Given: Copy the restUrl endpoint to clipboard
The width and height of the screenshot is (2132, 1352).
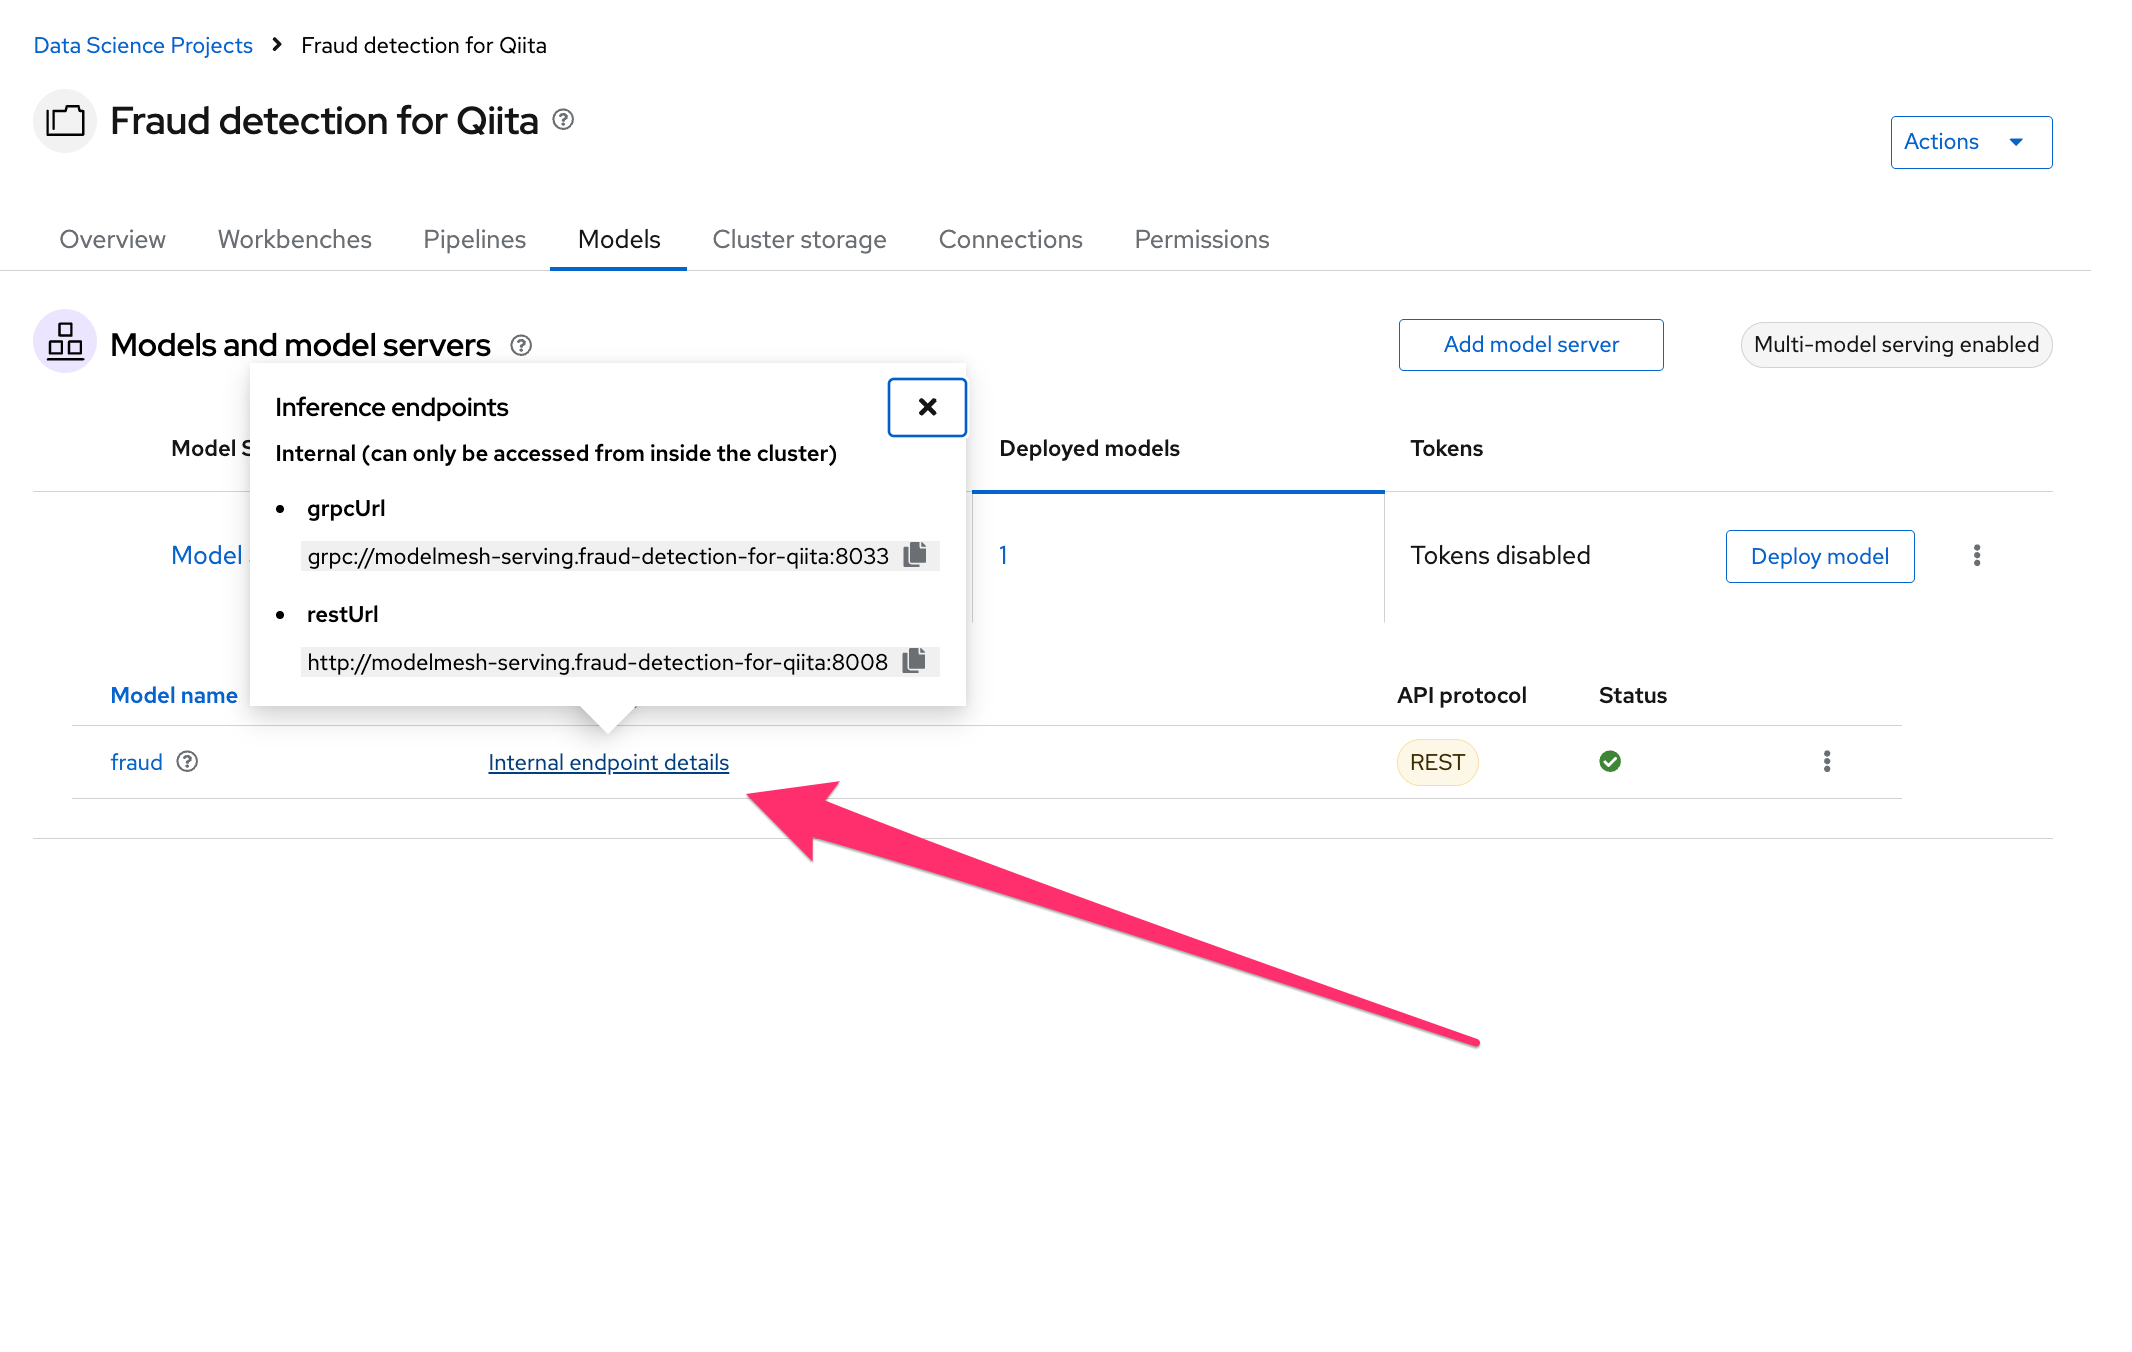Looking at the screenshot, I should tap(914, 661).
